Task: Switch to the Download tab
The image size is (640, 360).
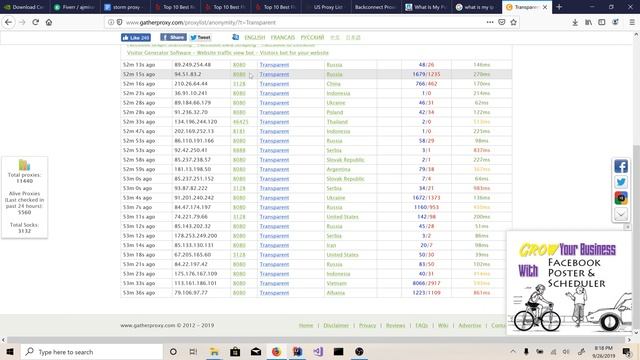Action: point(25,7)
